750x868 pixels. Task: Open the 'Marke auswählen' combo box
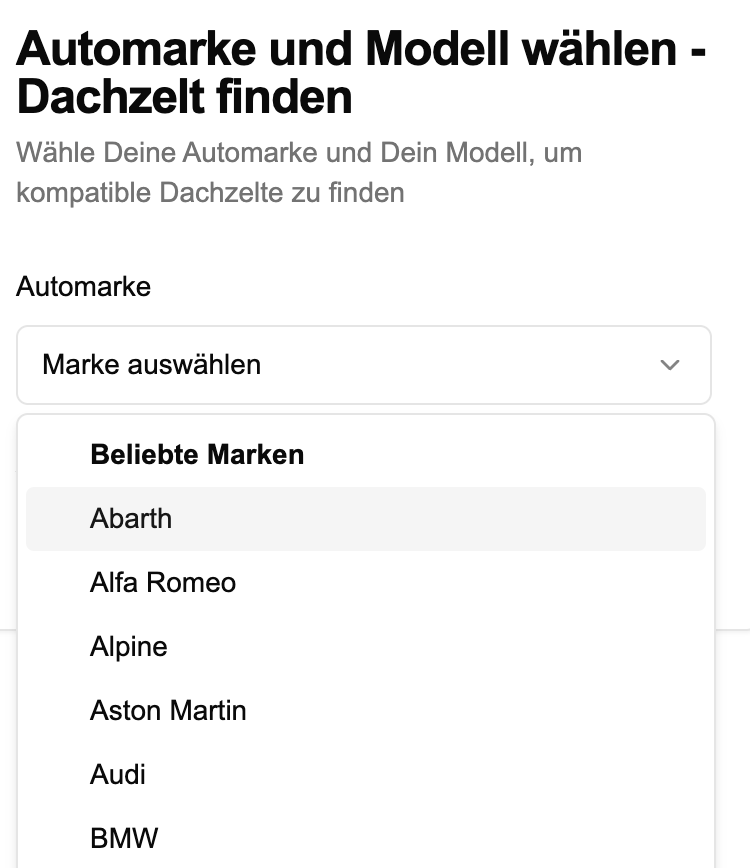click(364, 365)
